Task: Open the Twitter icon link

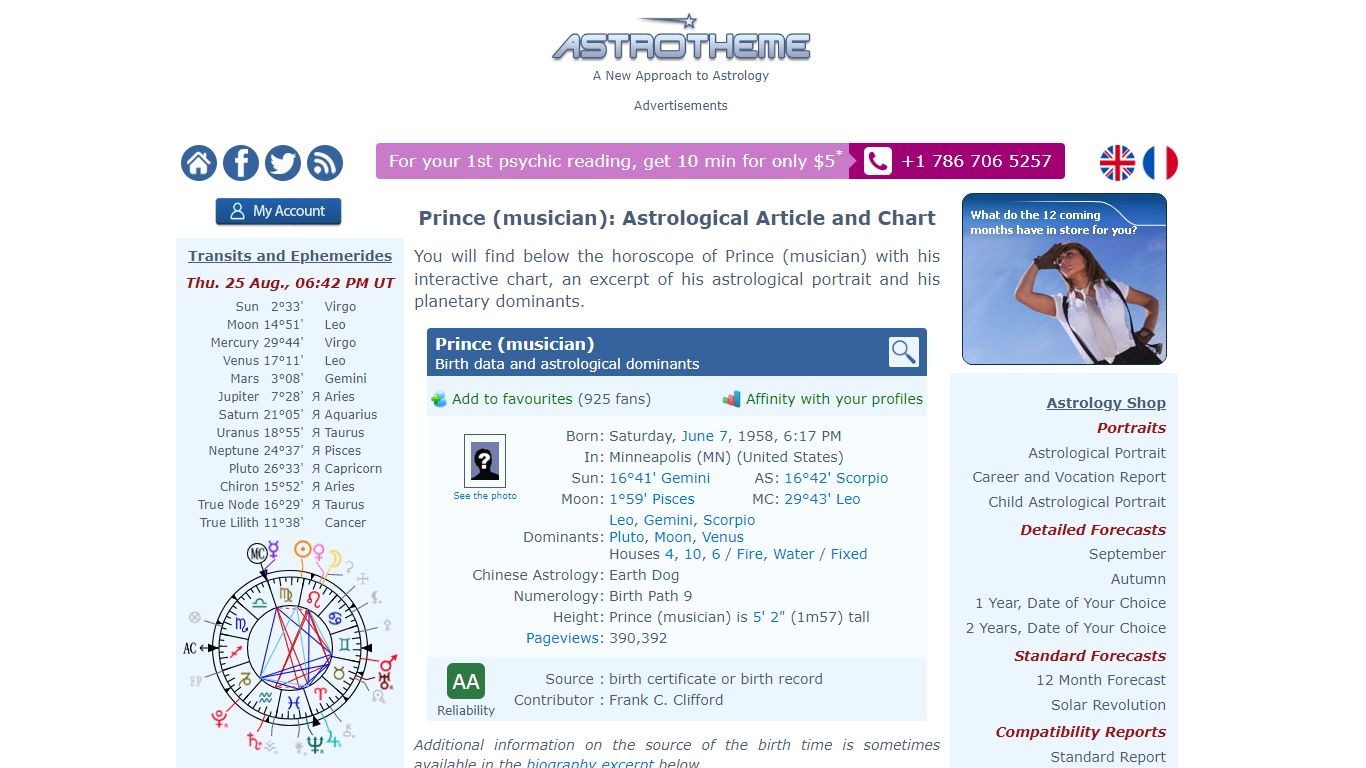Action: coord(283,163)
